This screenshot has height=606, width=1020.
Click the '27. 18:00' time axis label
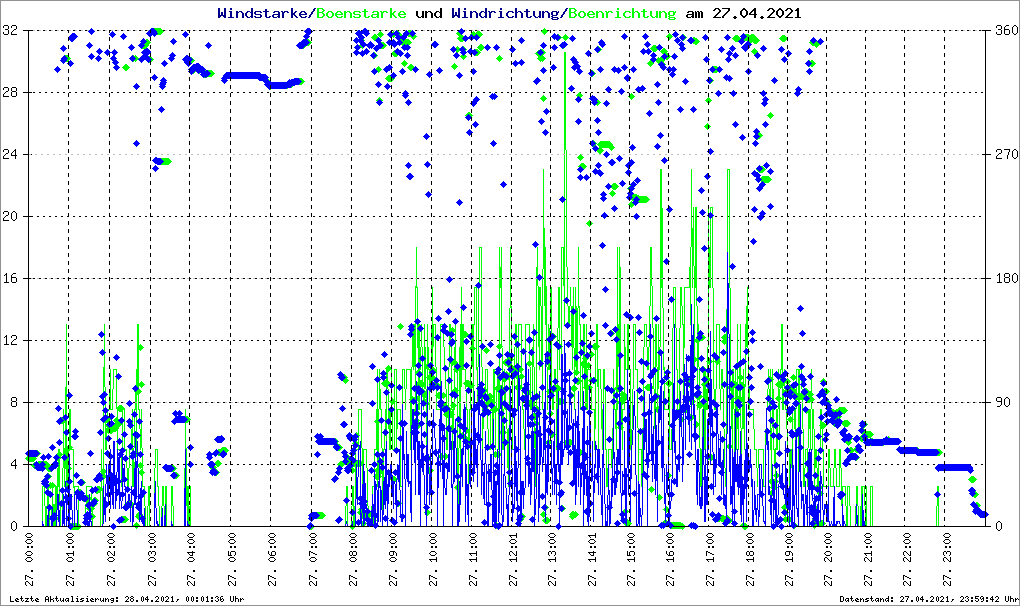(749, 560)
